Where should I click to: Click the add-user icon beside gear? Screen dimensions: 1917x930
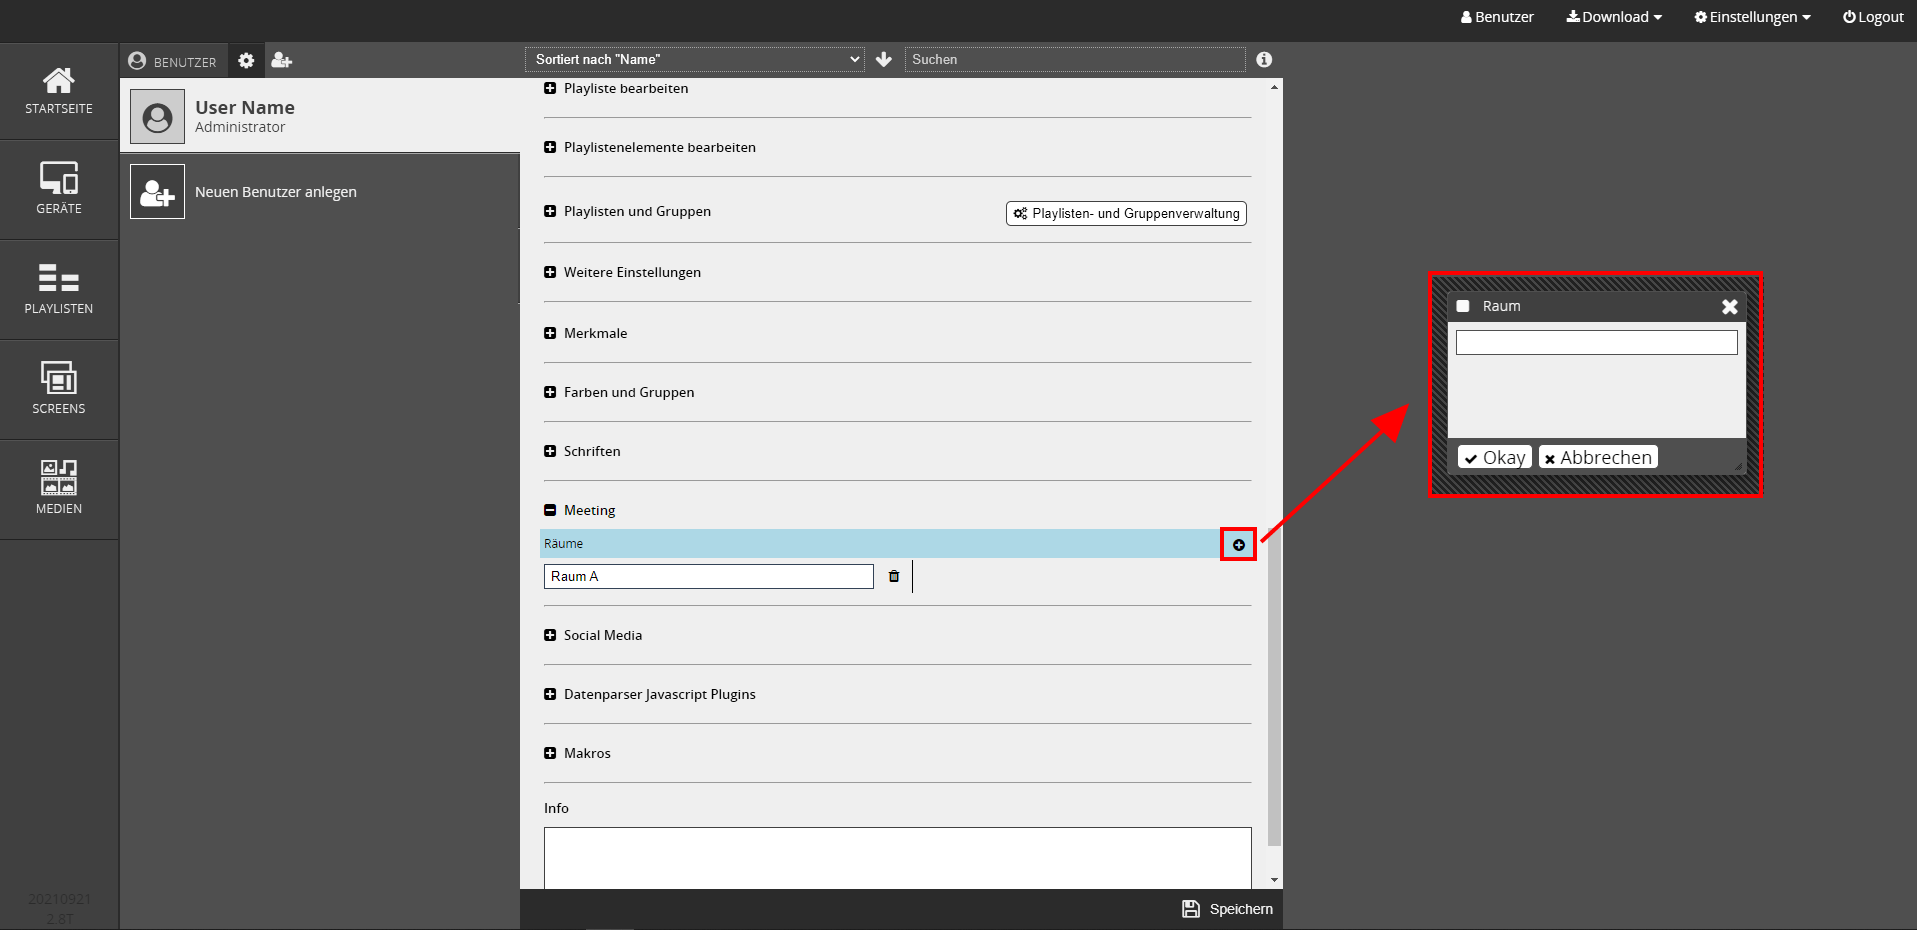(281, 61)
